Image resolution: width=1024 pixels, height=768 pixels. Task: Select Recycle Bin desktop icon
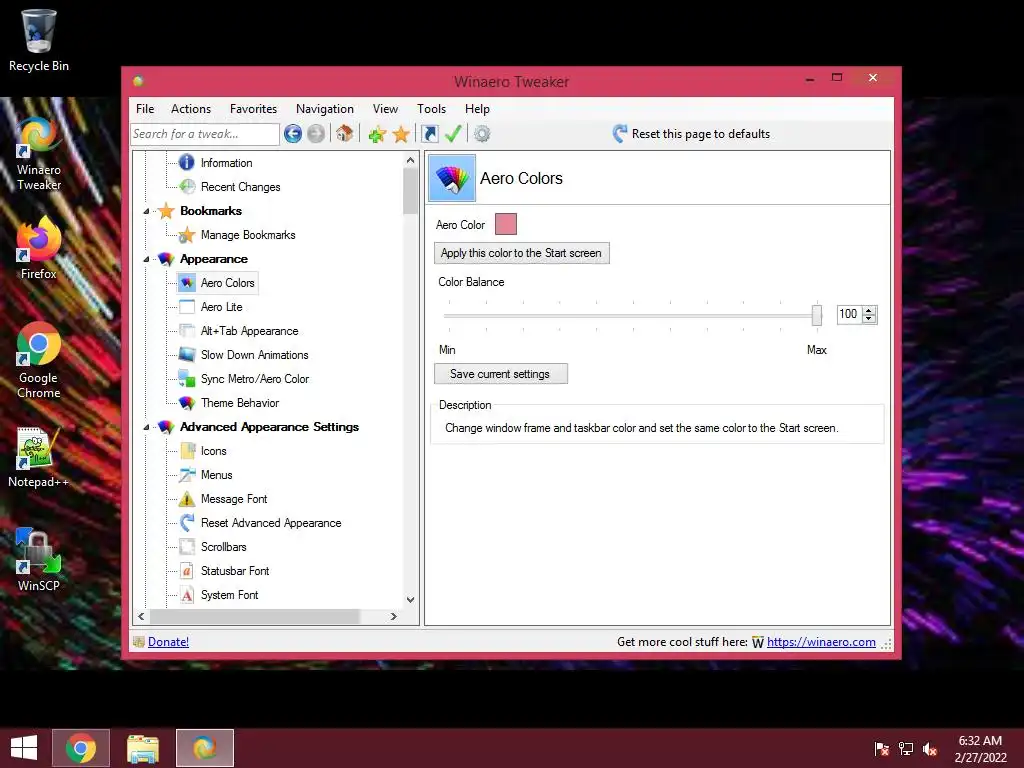[x=39, y=40]
